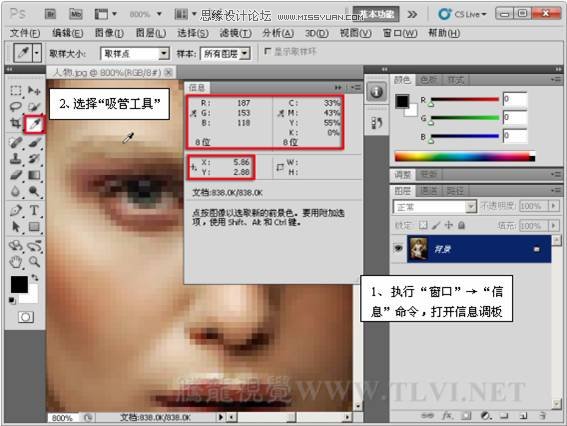
Task: Create new adjustment layer button
Action: click(485, 416)
